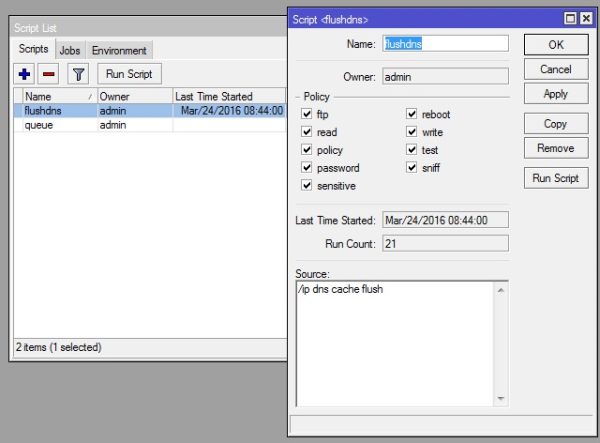Maximize the Script flushdns dialog
600x443 pixels.
tap(570, 18)
